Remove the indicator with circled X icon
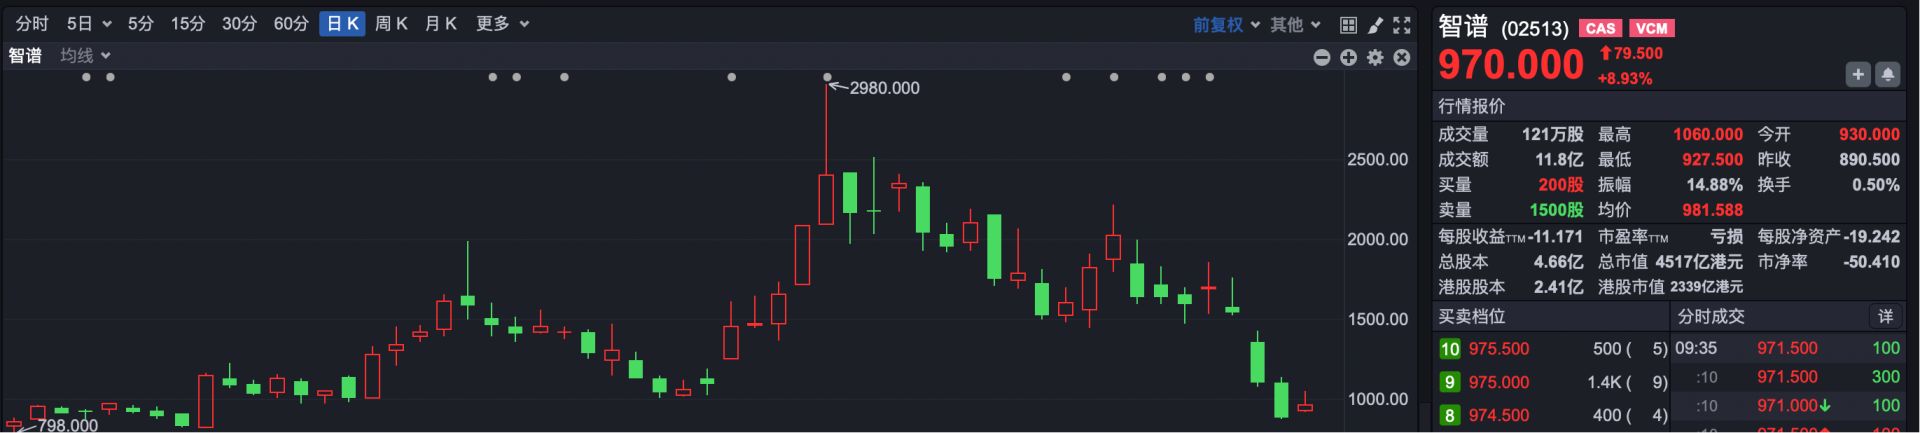The height and width of the screenshot is (433, 1920). point(1402,58)
